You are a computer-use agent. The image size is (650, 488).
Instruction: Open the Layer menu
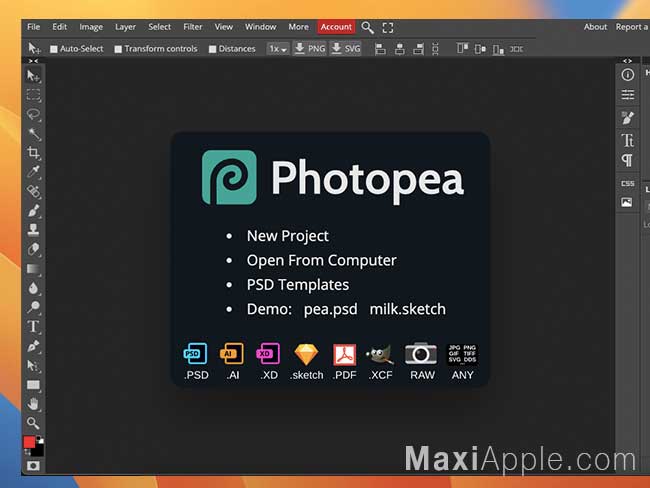[125, 27]
